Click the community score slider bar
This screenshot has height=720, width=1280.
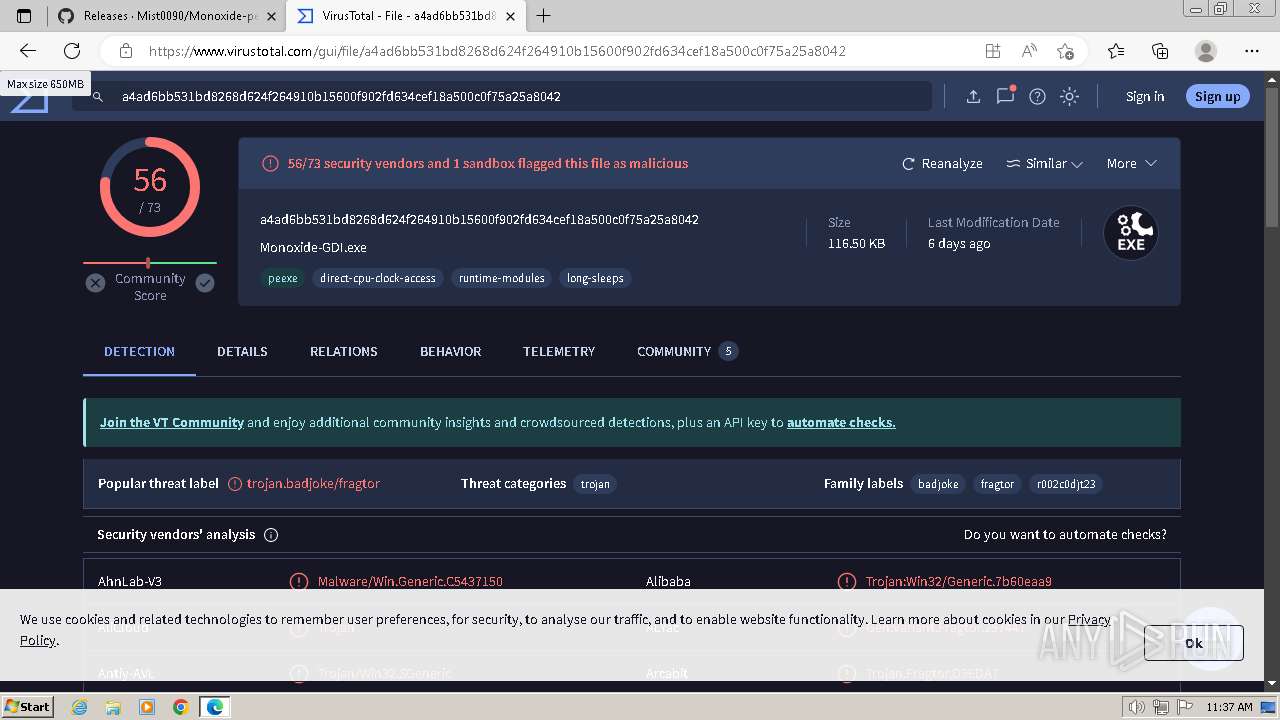click(150, 263)
